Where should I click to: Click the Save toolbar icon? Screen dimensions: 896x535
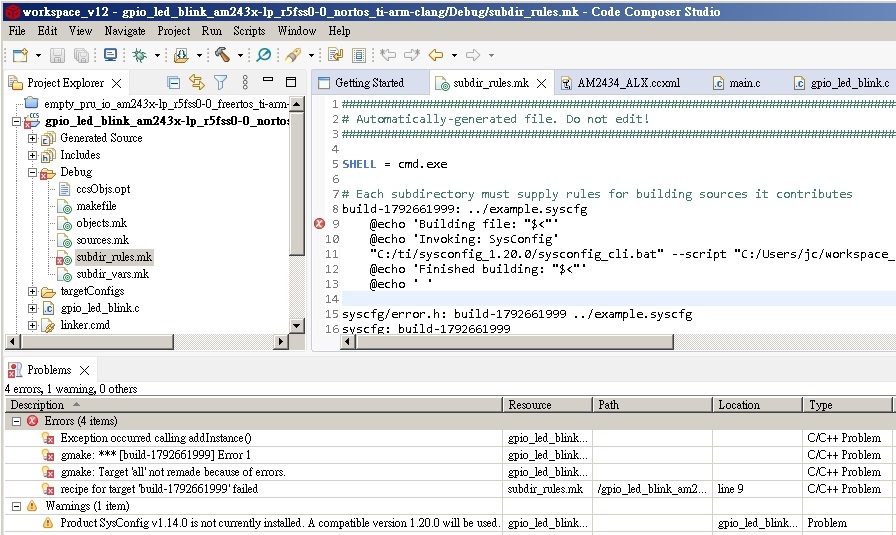pyautogui.click(x=57, y=55)
